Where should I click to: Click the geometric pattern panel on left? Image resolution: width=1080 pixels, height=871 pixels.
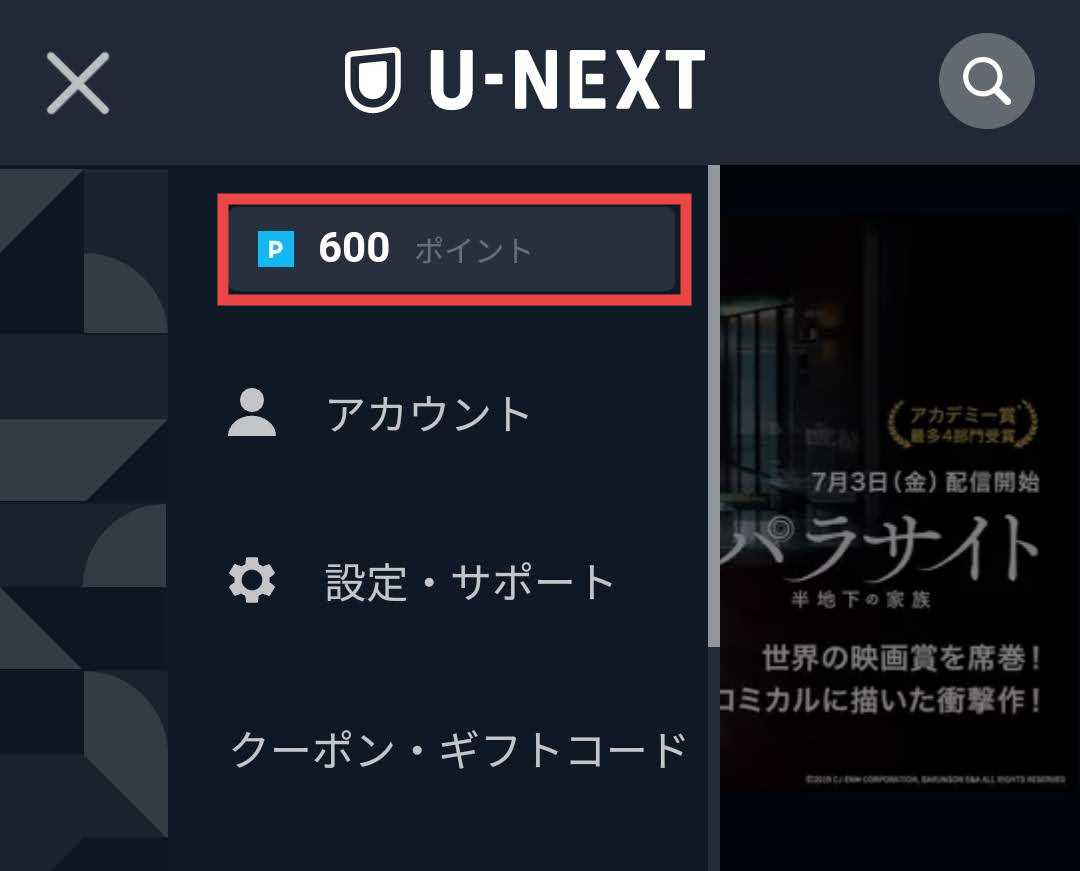[84, 518]
